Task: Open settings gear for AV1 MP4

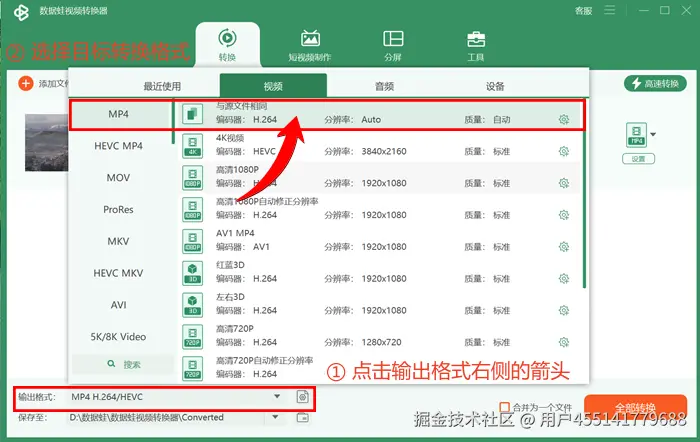Action: pos(564,247)
